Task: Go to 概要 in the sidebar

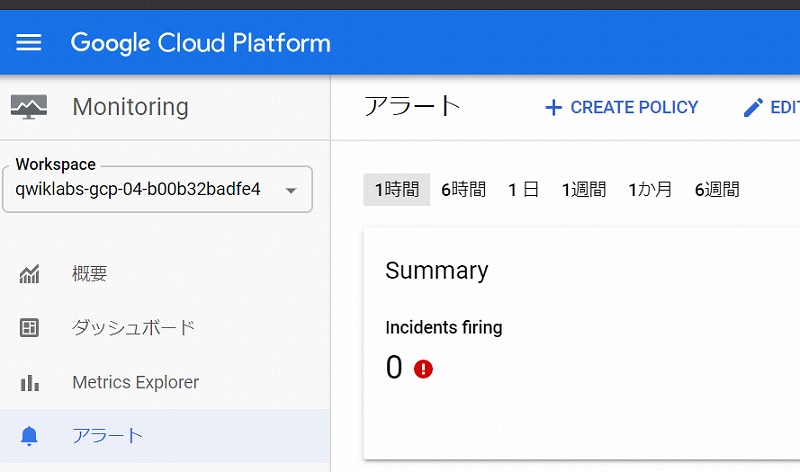Action: (x=90, y=274)
